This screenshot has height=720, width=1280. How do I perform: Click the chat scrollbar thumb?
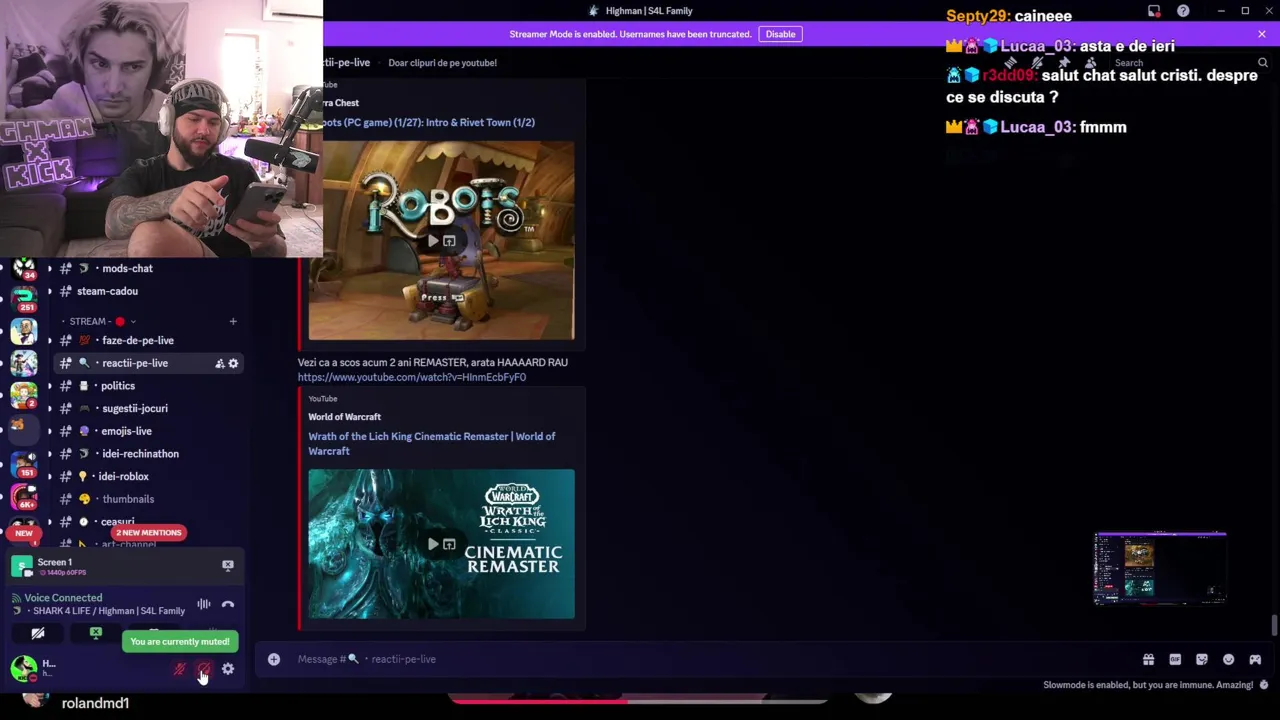click(x=1274, y=625)
